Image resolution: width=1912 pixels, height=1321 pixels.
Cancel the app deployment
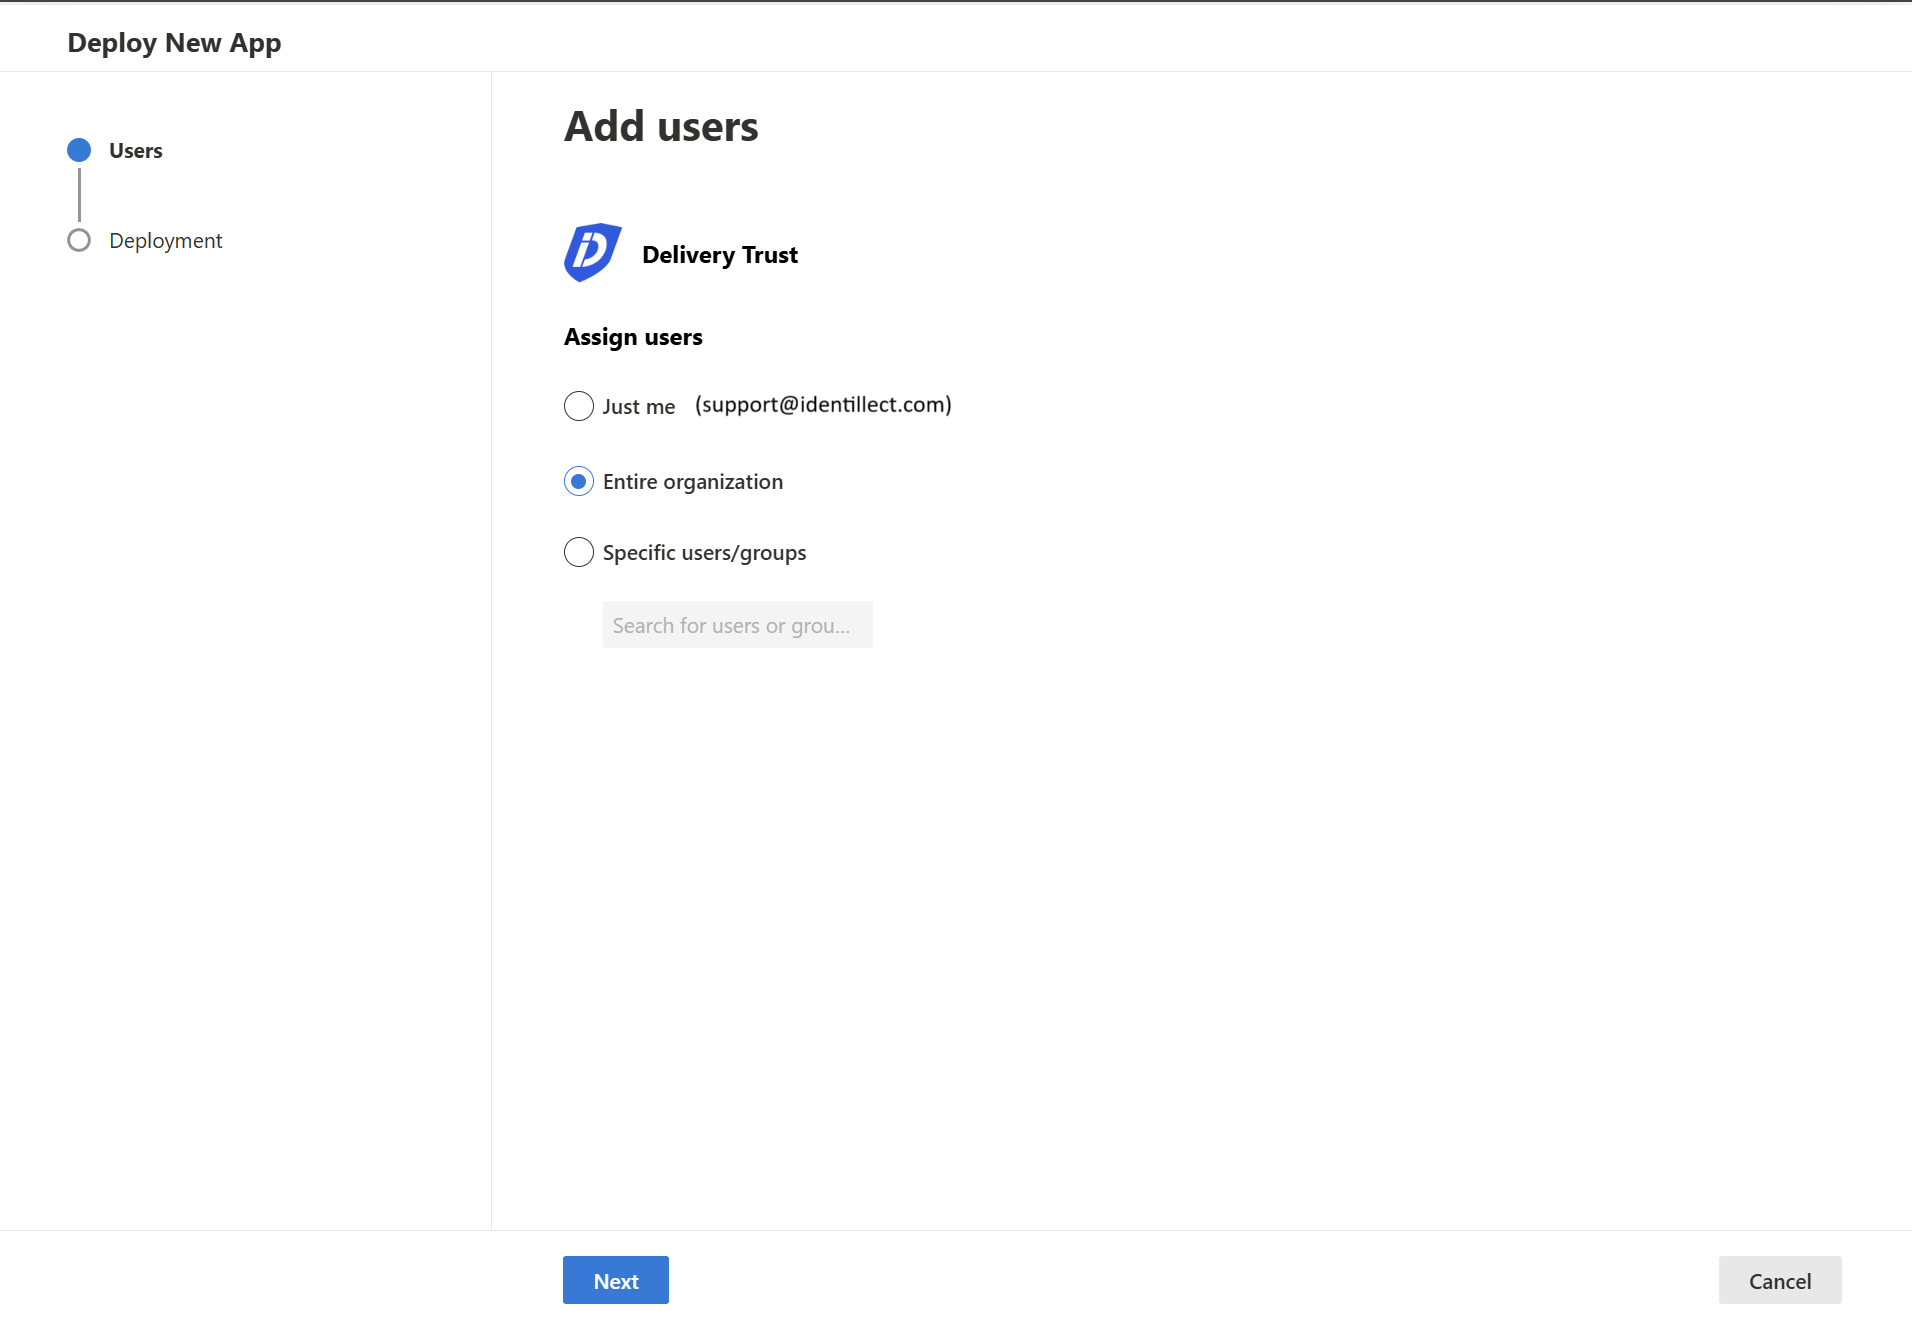pyautogui.click(x=1780, y=1280)
